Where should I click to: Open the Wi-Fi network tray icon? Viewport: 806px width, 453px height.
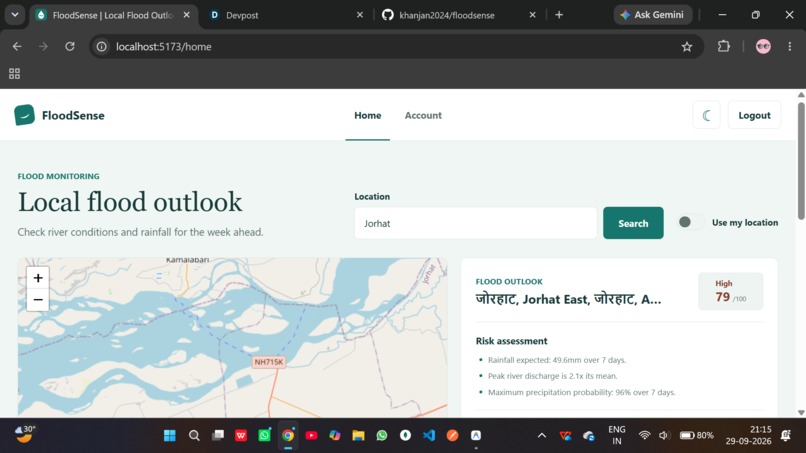coord(644,436)
